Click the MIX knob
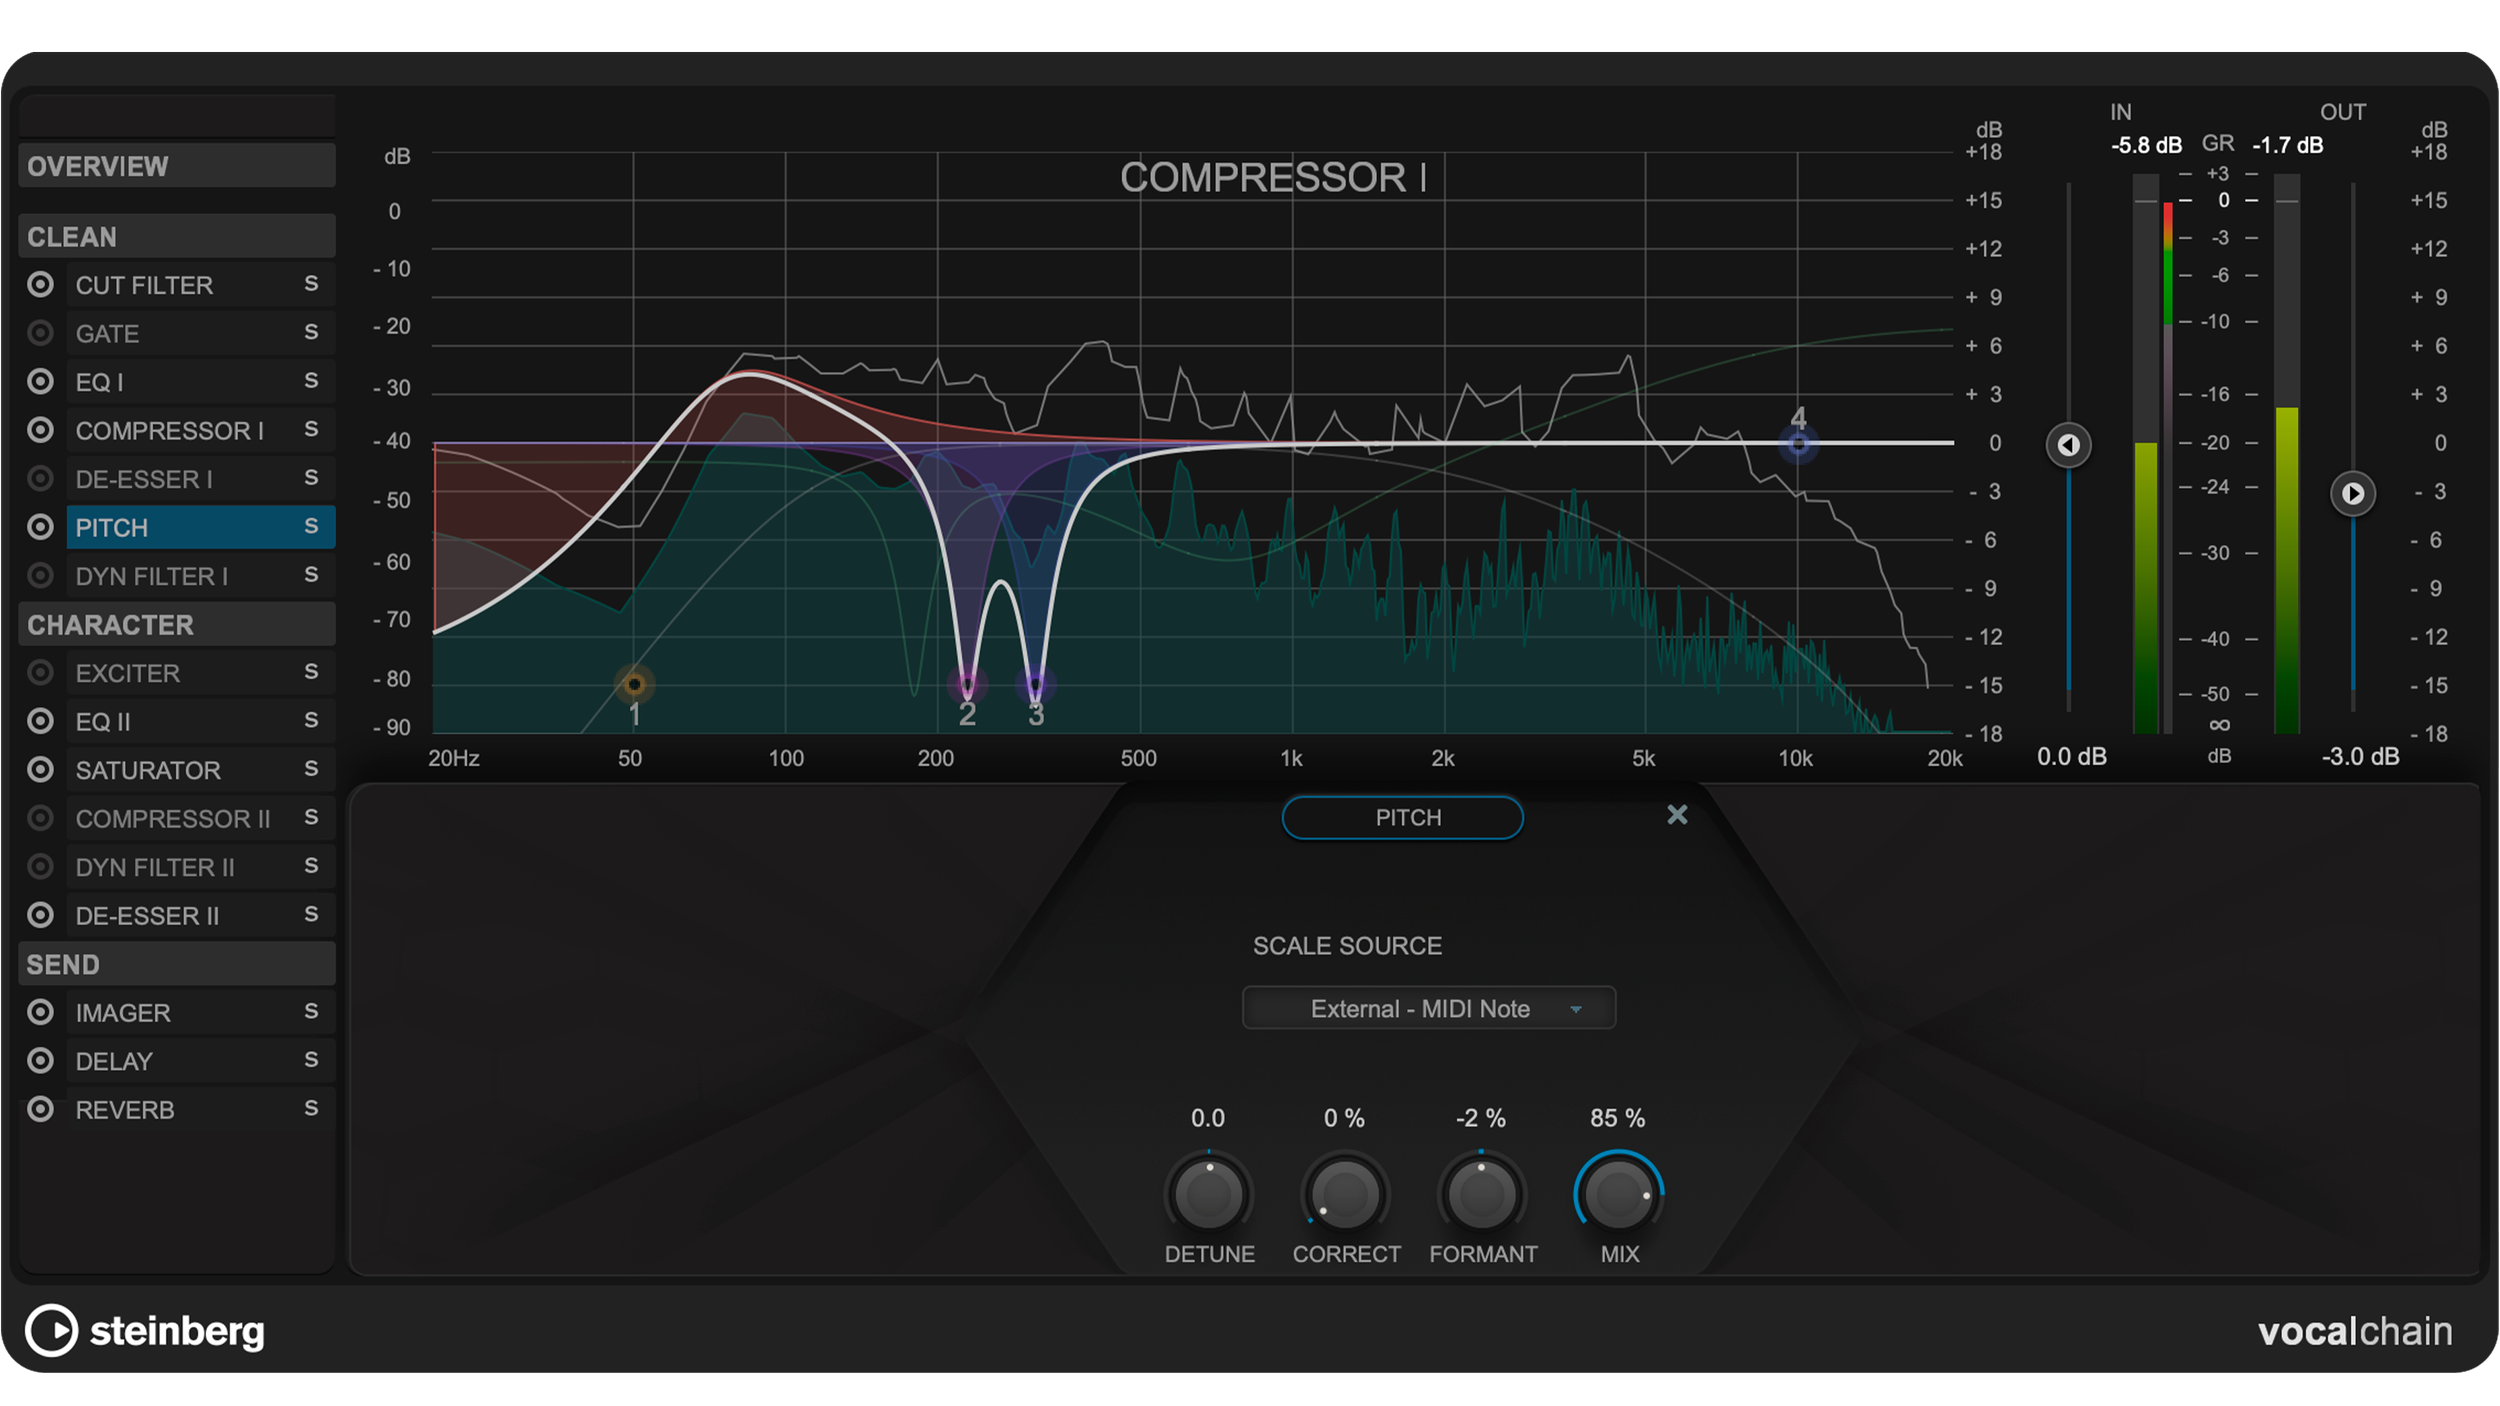Viewport: 2500px width, 1406px height. click(1618, 1195)
